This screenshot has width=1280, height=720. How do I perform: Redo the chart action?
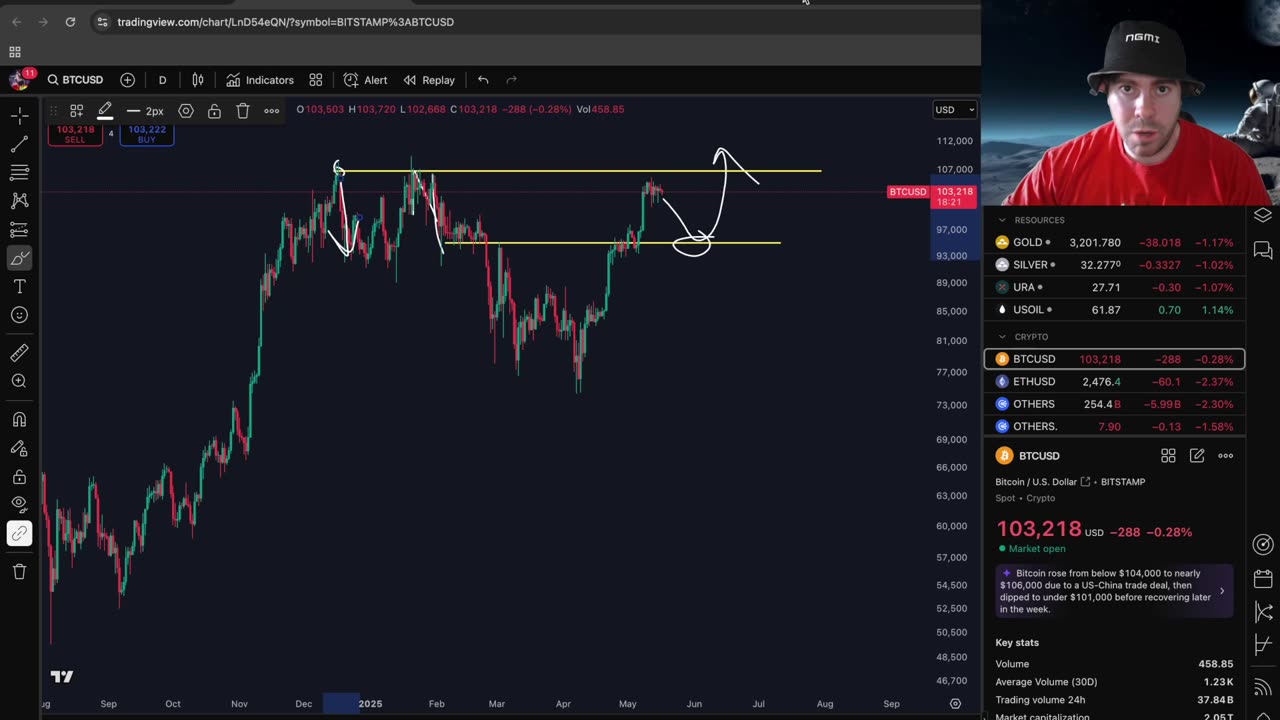tap(512, 80)
